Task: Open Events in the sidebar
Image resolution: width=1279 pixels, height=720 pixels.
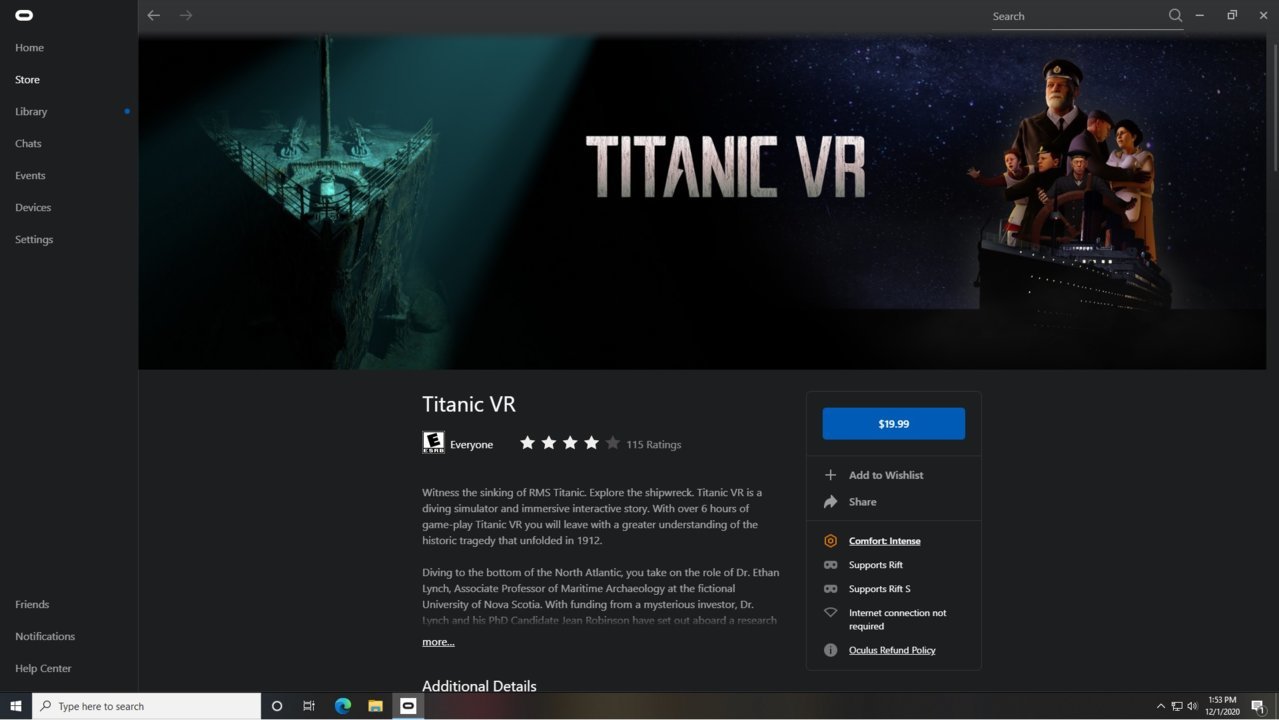Action: tap(30, 176)
